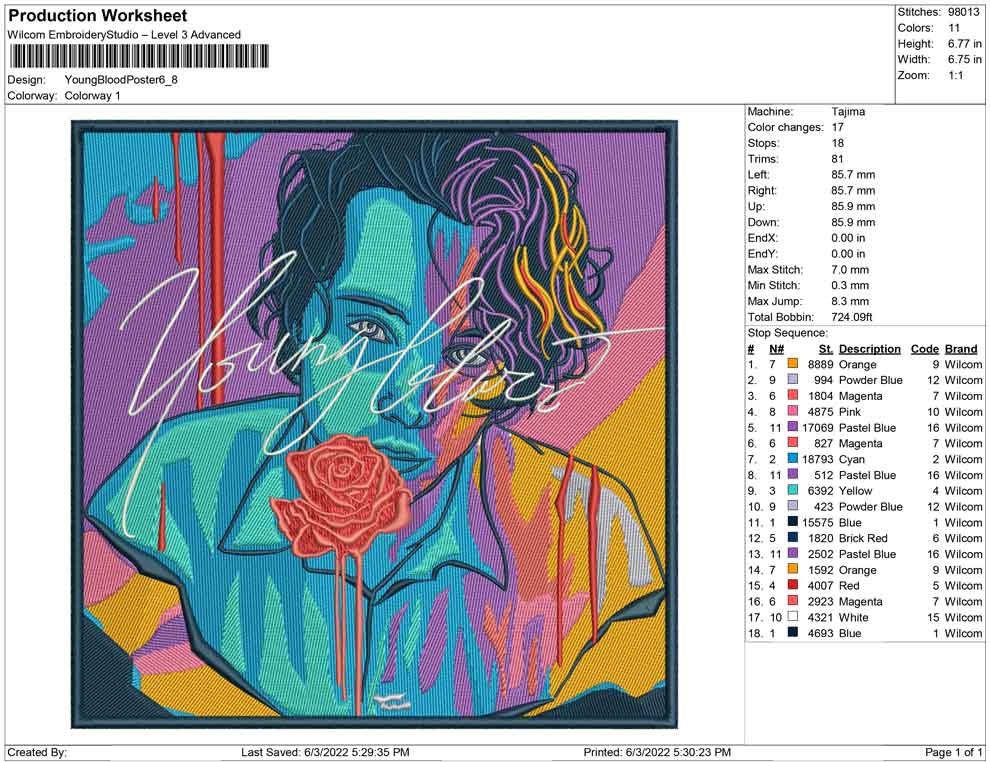This screenshot has height=762, width=990.
Task: Click stitch count '6392' in Yellow row
Action: pyautogui.click(x=821, y=491)
